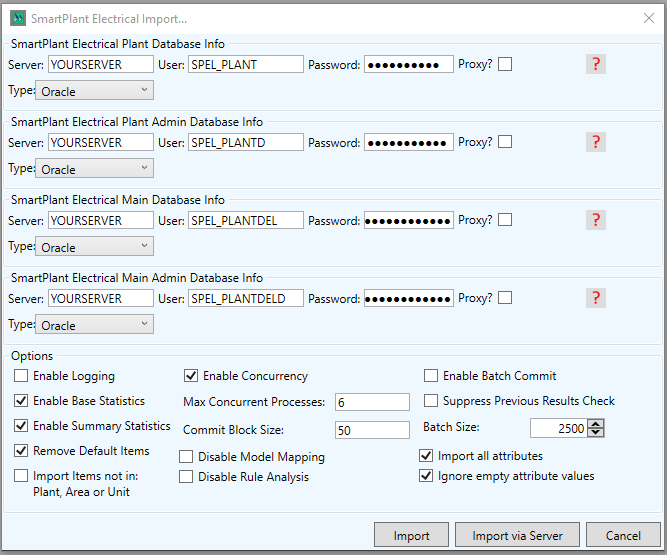Expand the Plant Admin Database Type dropdown

click(95, 169)
